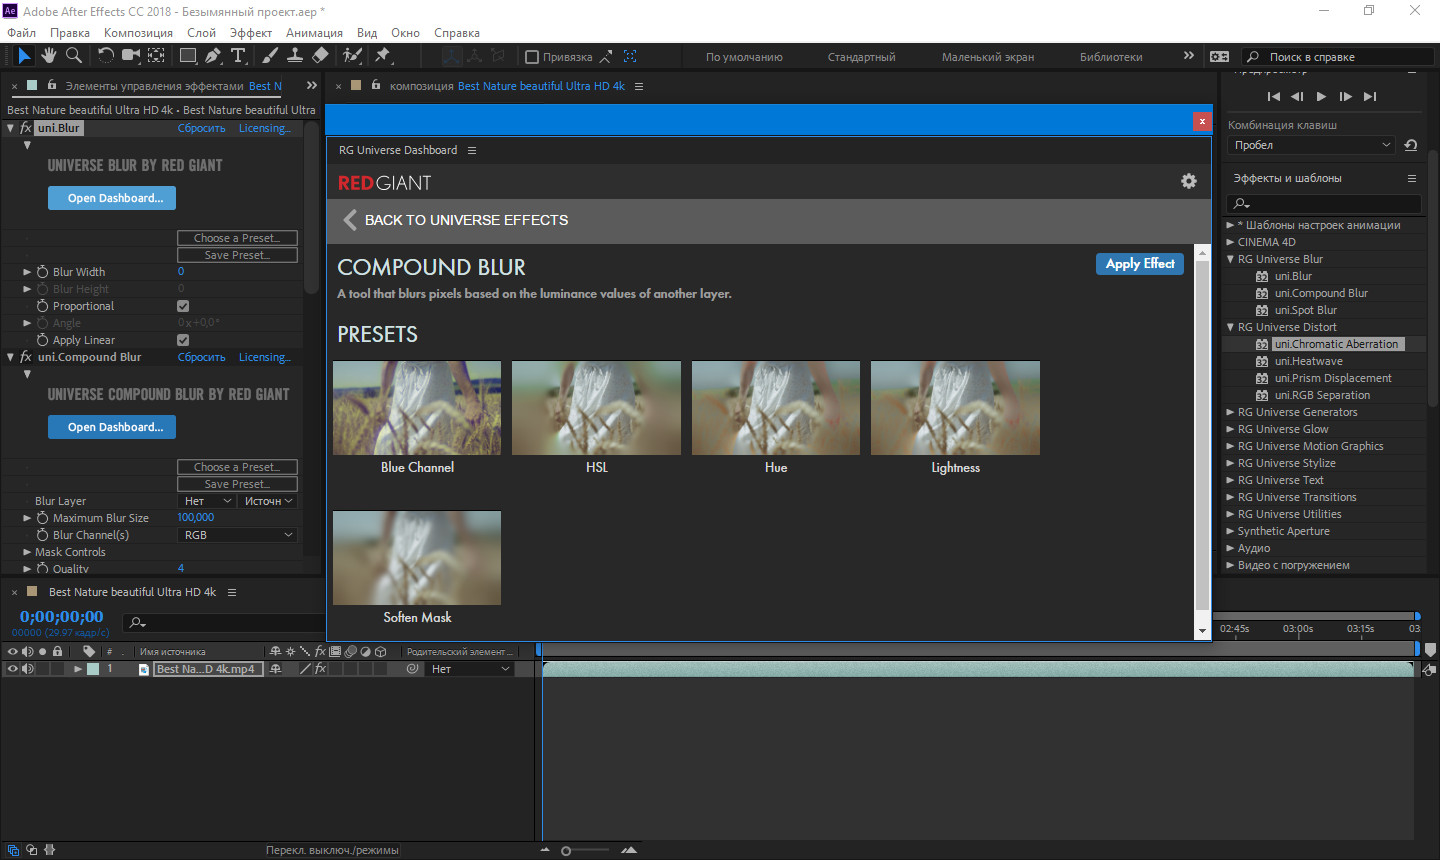
Task: Select the Rotation tool
Action: pos(106,56)
